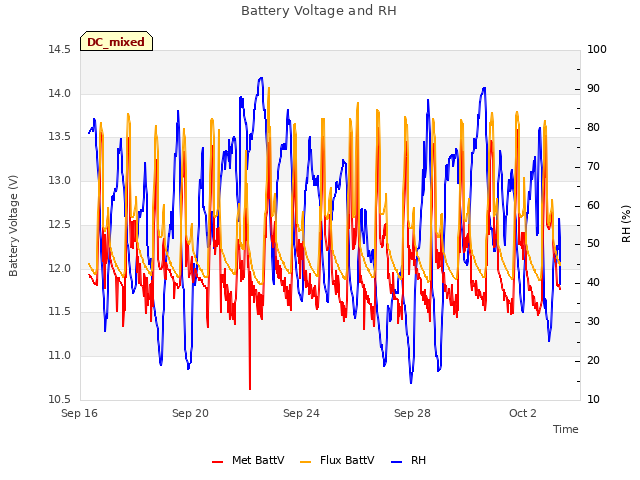Click the Met BattV red legend swatch
Screen dimensions: 640x480
click(218, 462)
